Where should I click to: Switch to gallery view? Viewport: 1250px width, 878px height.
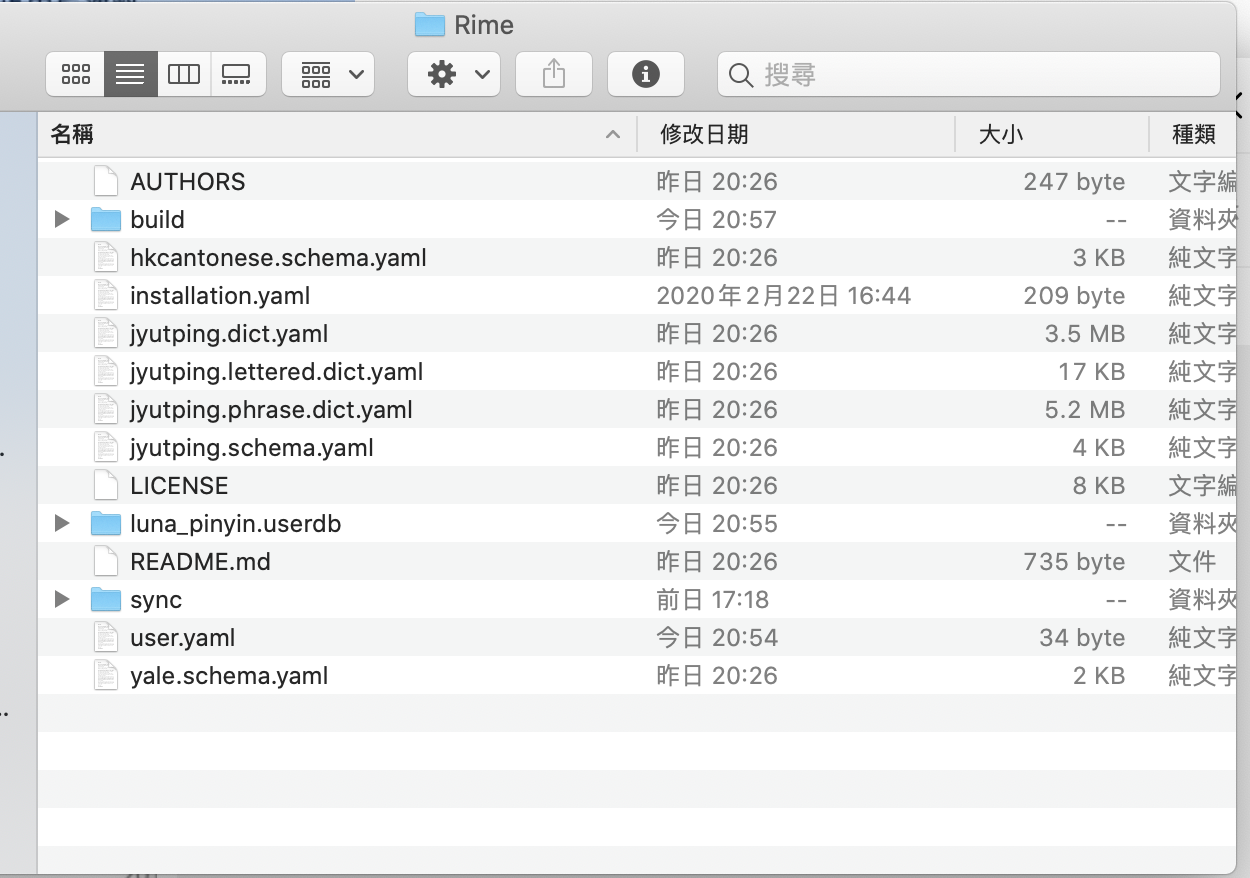[x=238, y=74]
